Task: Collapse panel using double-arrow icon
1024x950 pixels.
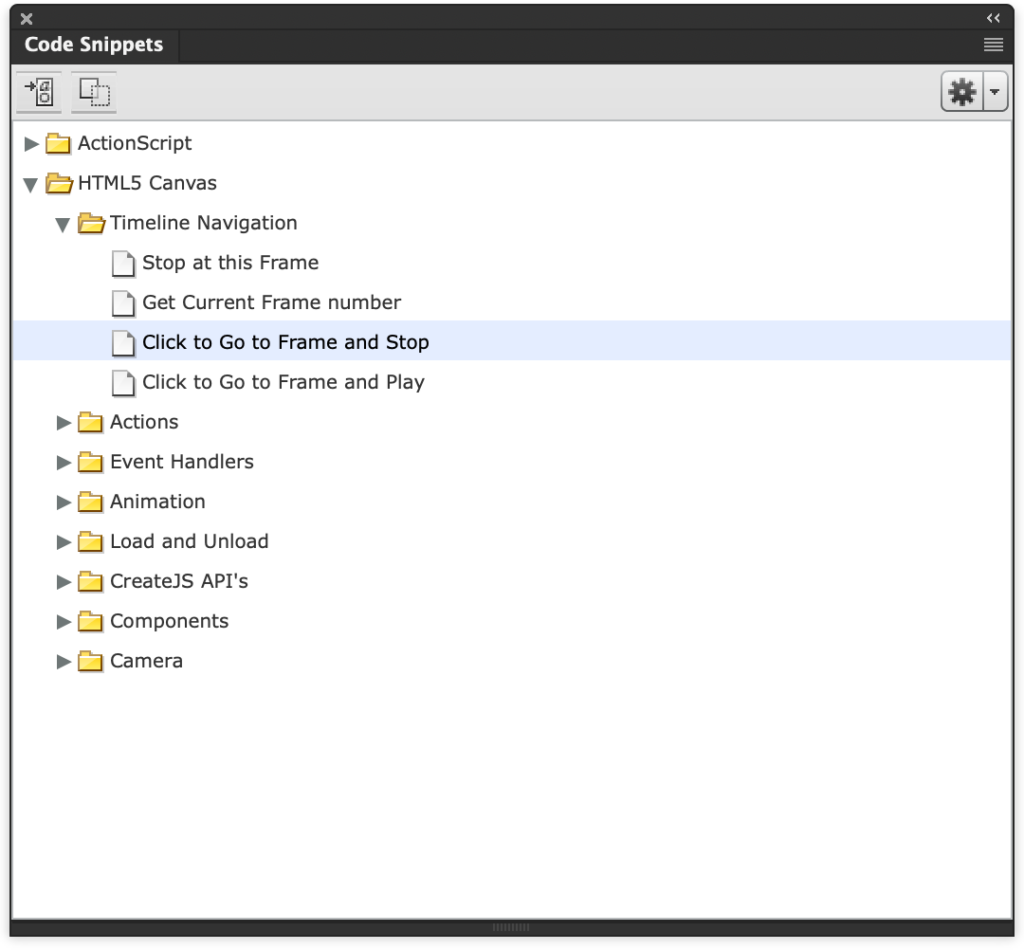Action: [x=993, y=18]
